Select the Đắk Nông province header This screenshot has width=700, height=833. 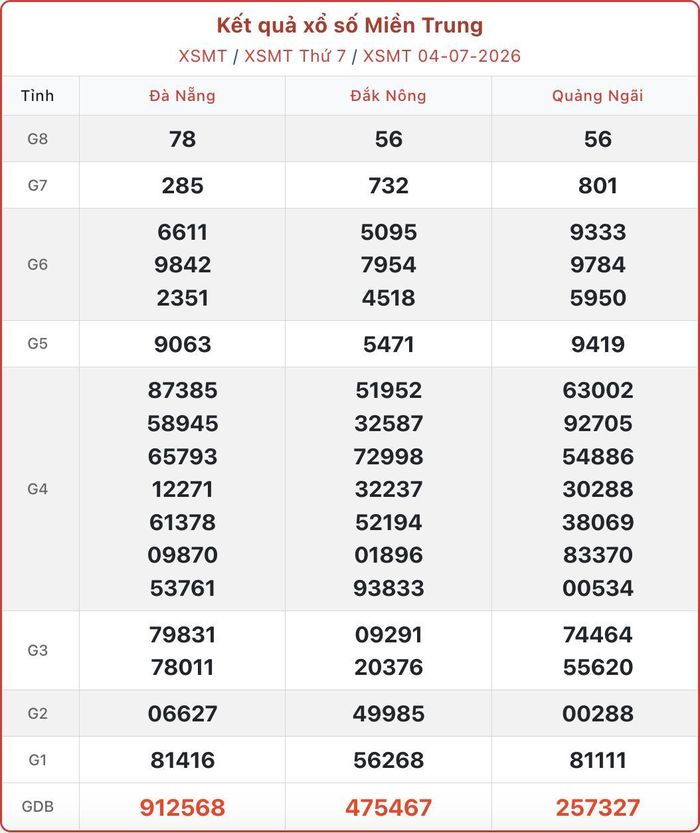click(388, 96)
